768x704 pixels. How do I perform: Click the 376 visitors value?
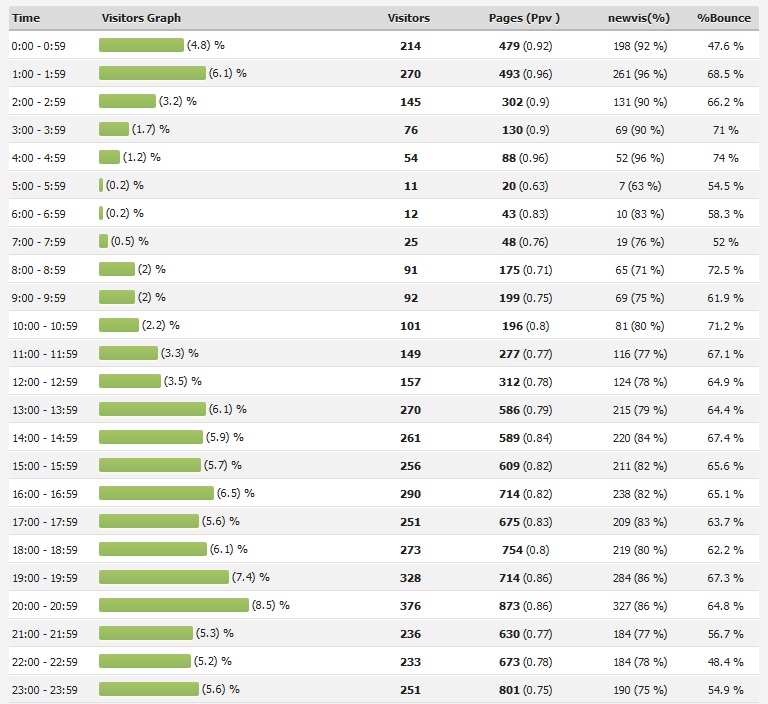click(411, 606)
